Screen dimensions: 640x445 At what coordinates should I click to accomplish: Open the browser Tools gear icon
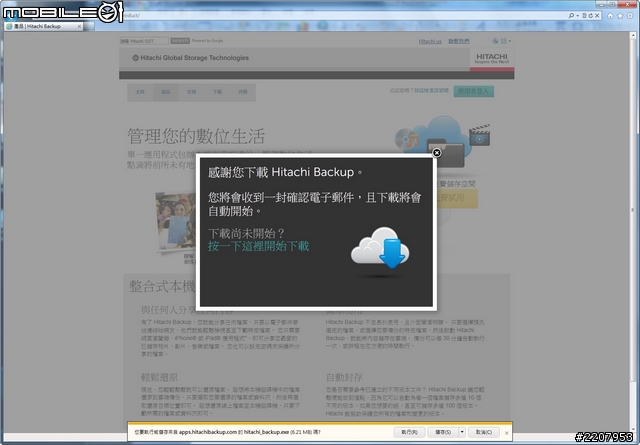point(630,16)
